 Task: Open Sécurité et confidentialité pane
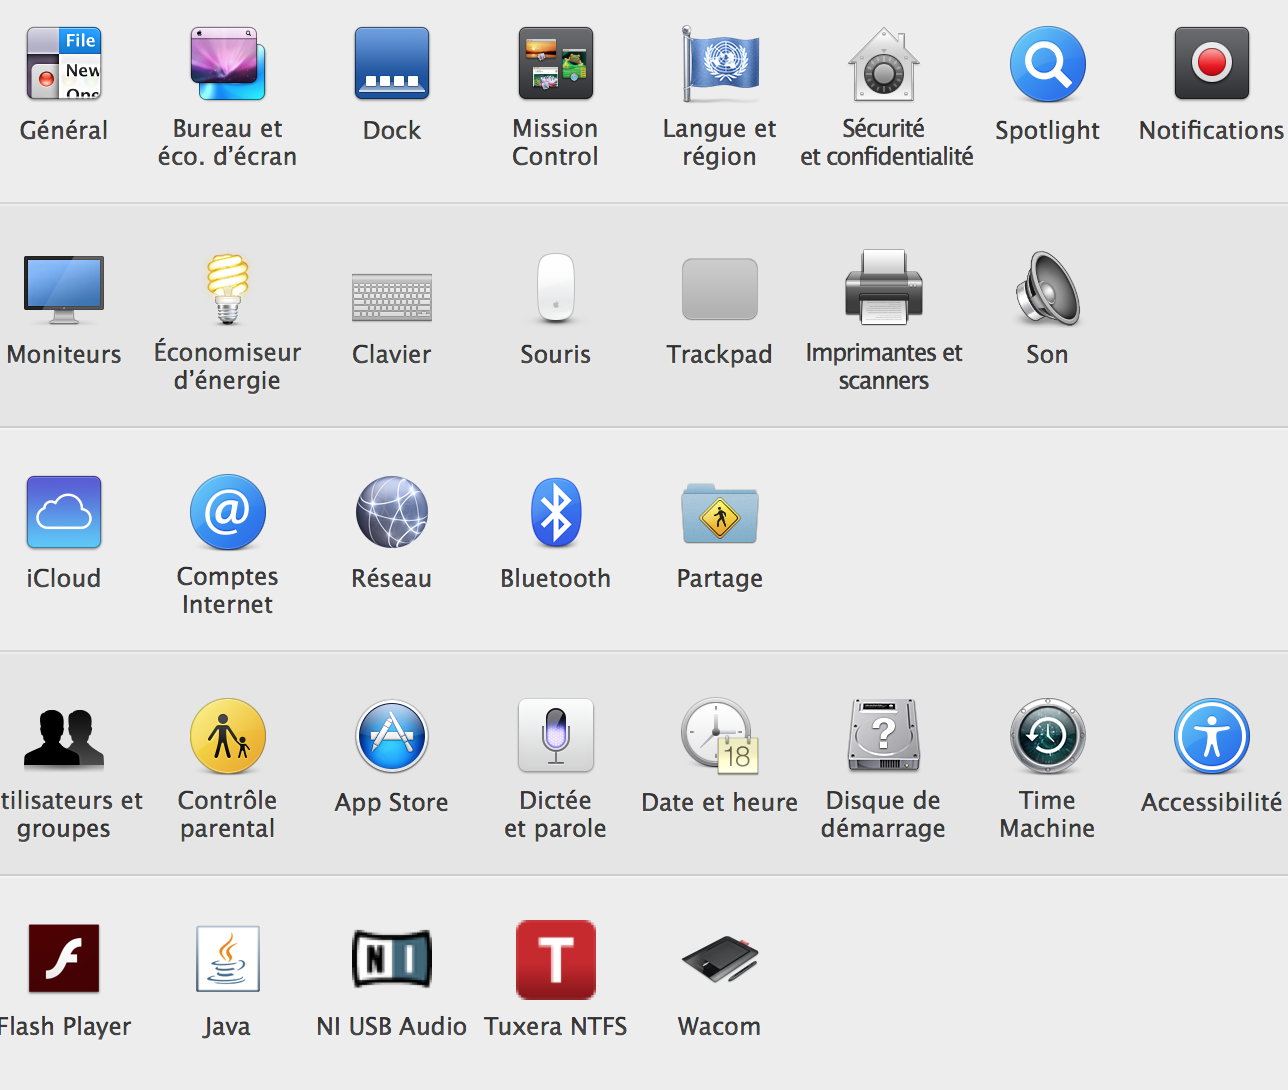[884, 64]
